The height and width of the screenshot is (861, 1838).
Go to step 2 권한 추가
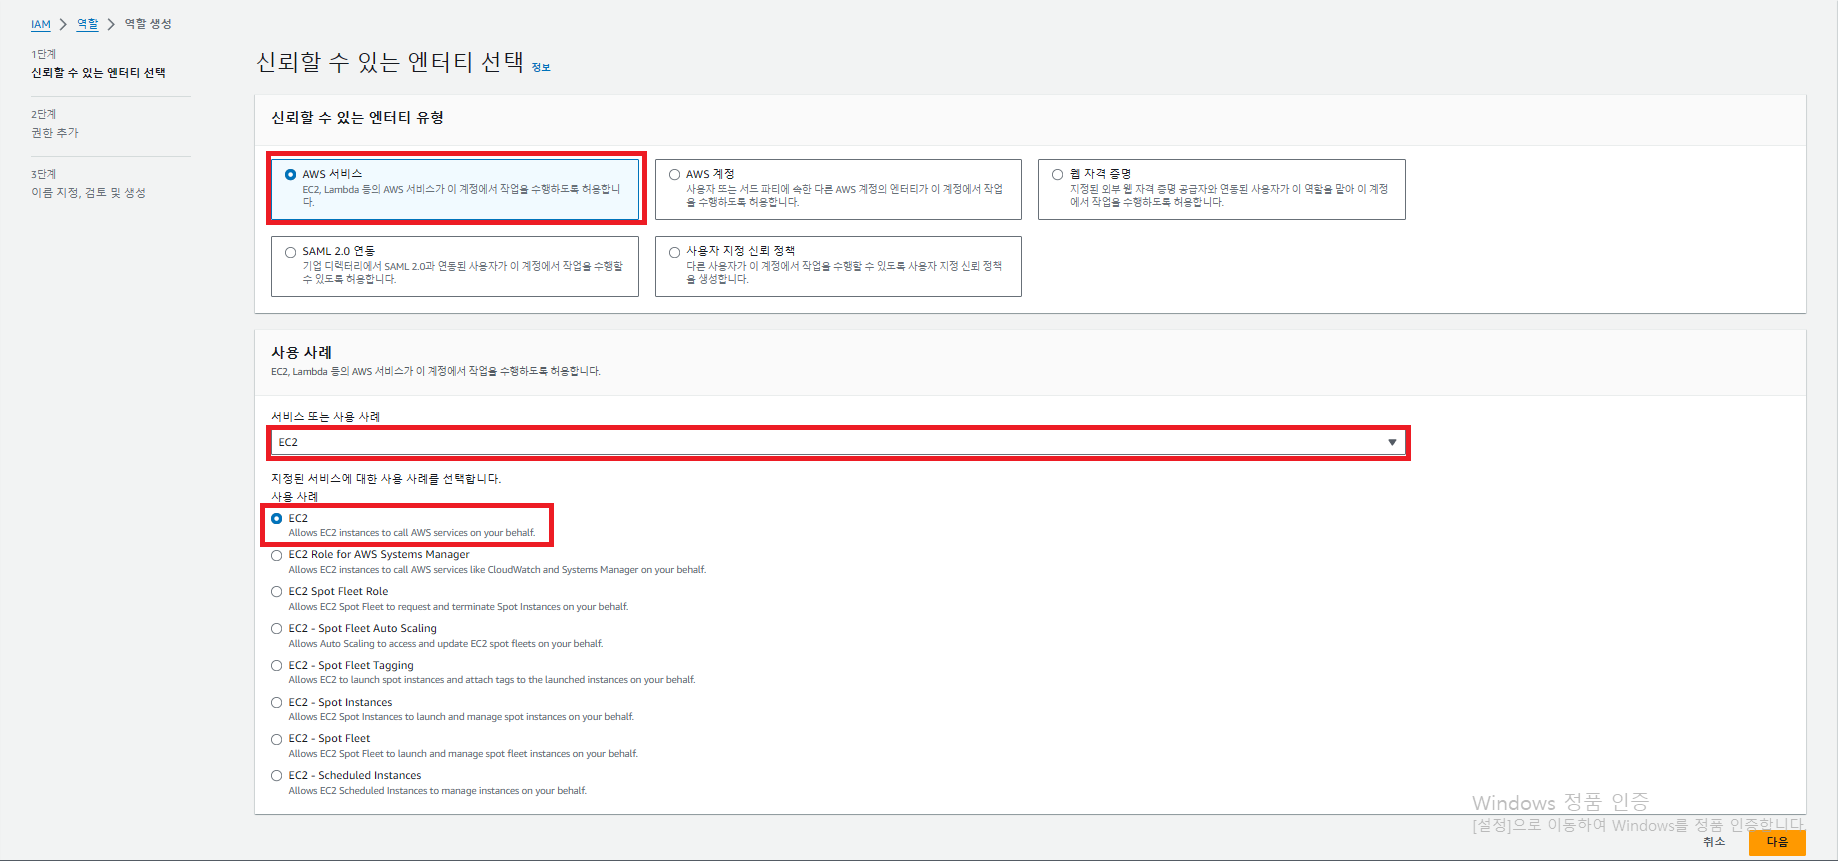tap(55, 133)
